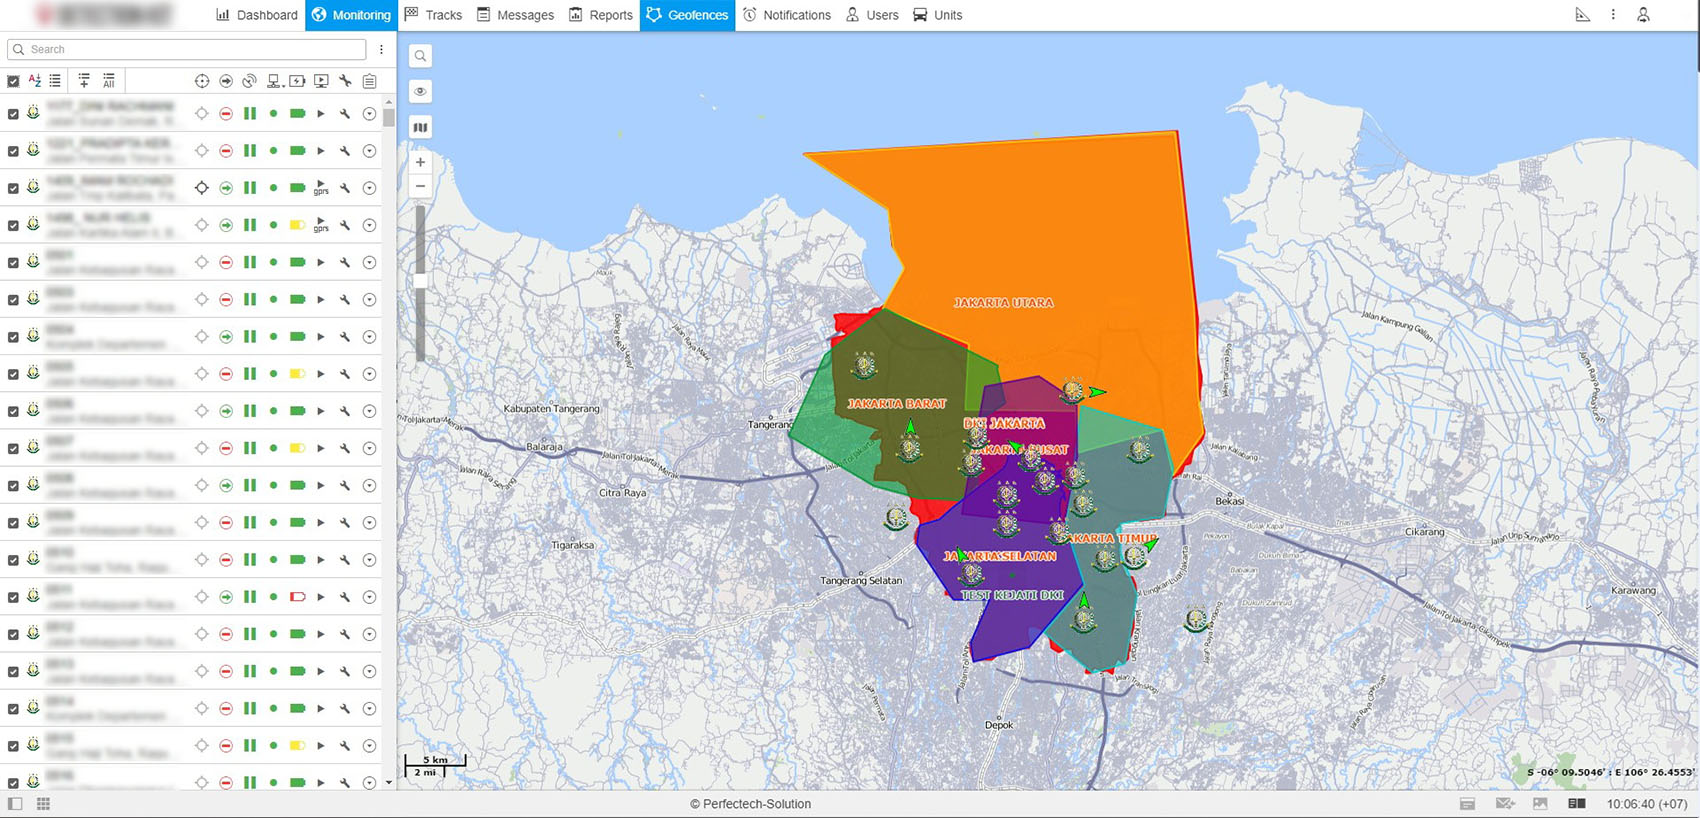Sort the unit list alphabetically A-Z

(x=35, y=81)
